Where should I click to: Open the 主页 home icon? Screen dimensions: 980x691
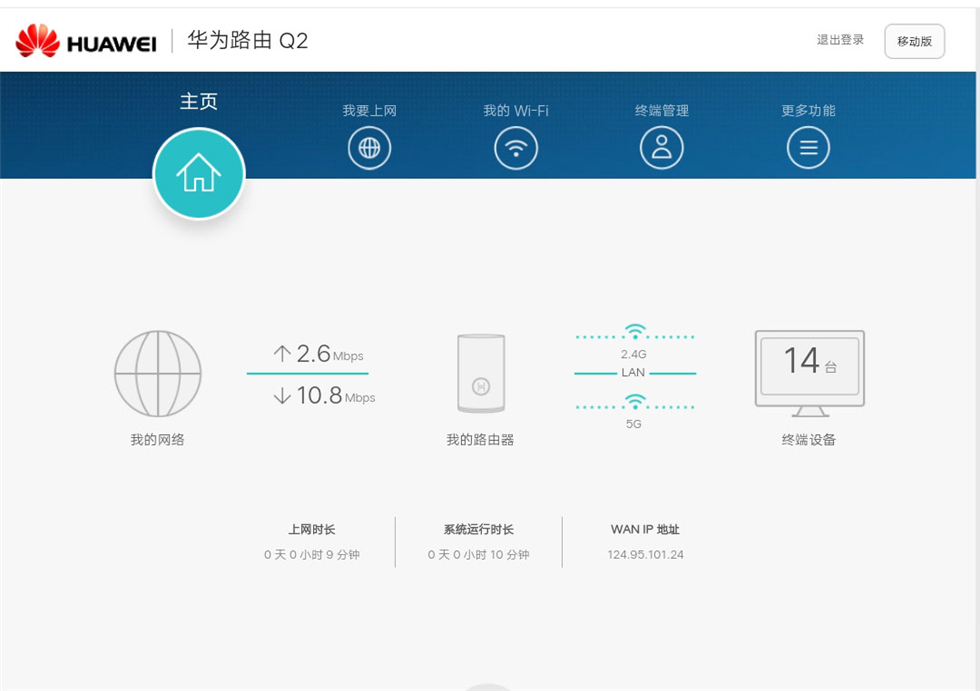click(199, 173)
